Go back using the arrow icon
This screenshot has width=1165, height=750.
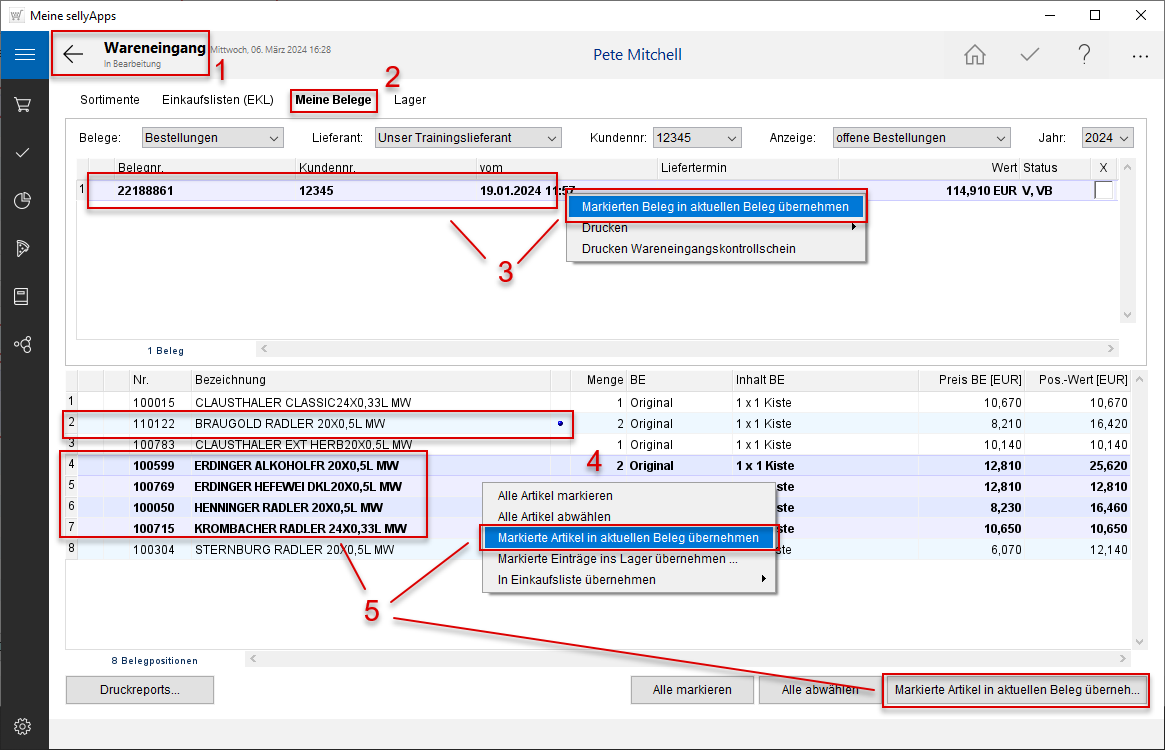[x=74, y=55]
